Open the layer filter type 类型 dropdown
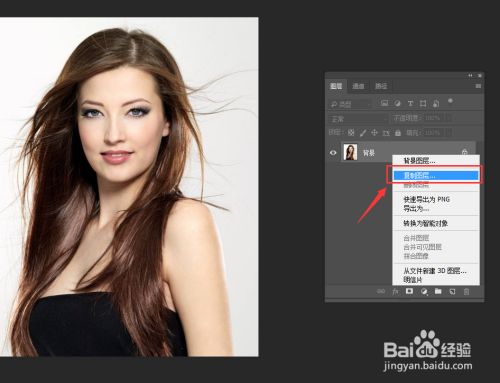This screenshot has height=383, width=500. (350, 104)
